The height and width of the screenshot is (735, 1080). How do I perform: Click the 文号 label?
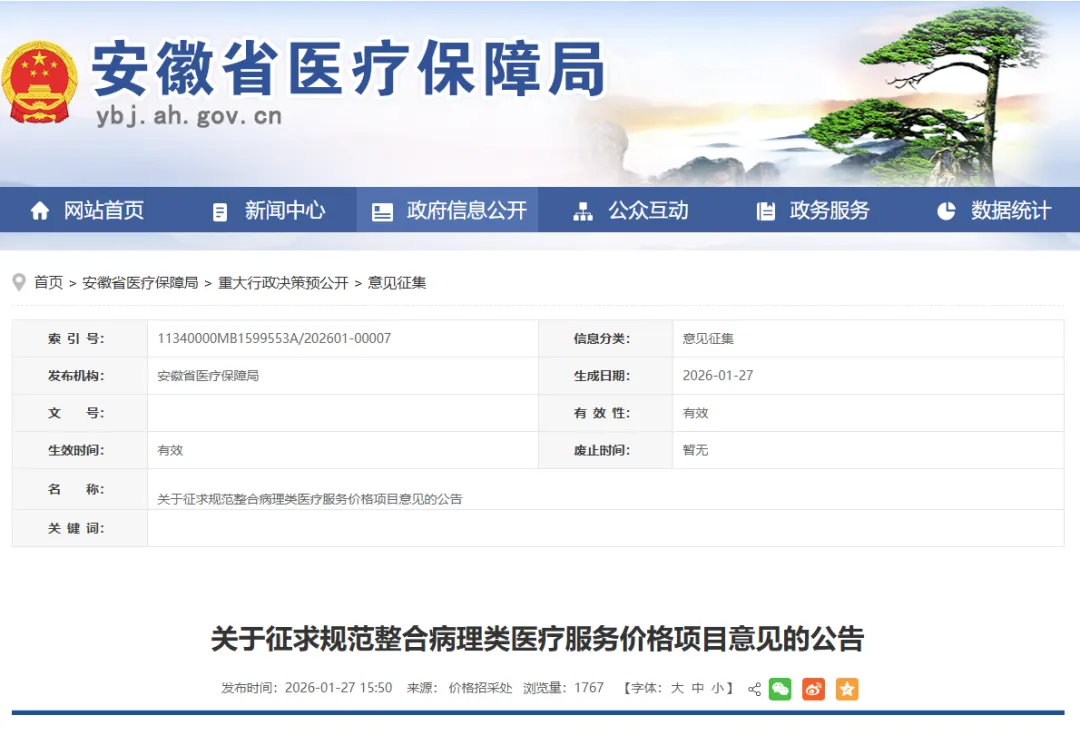tap(76, 413)
